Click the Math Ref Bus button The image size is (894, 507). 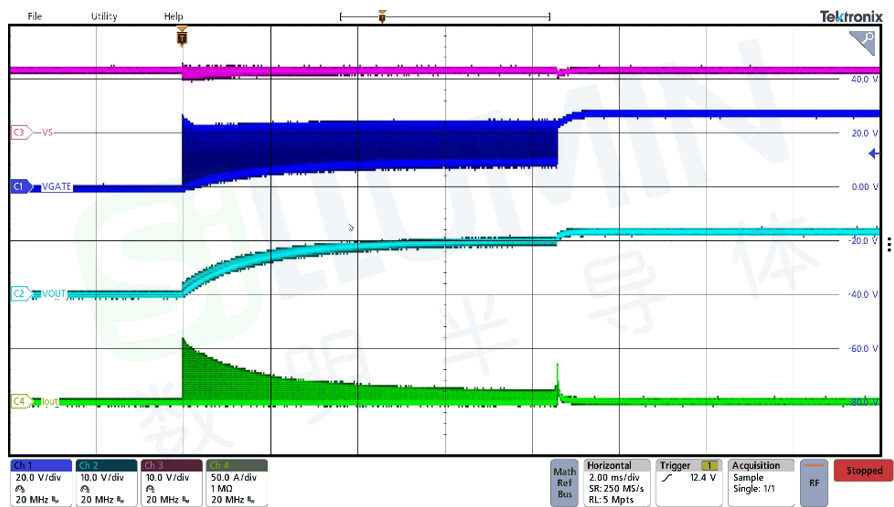[564, 482]
